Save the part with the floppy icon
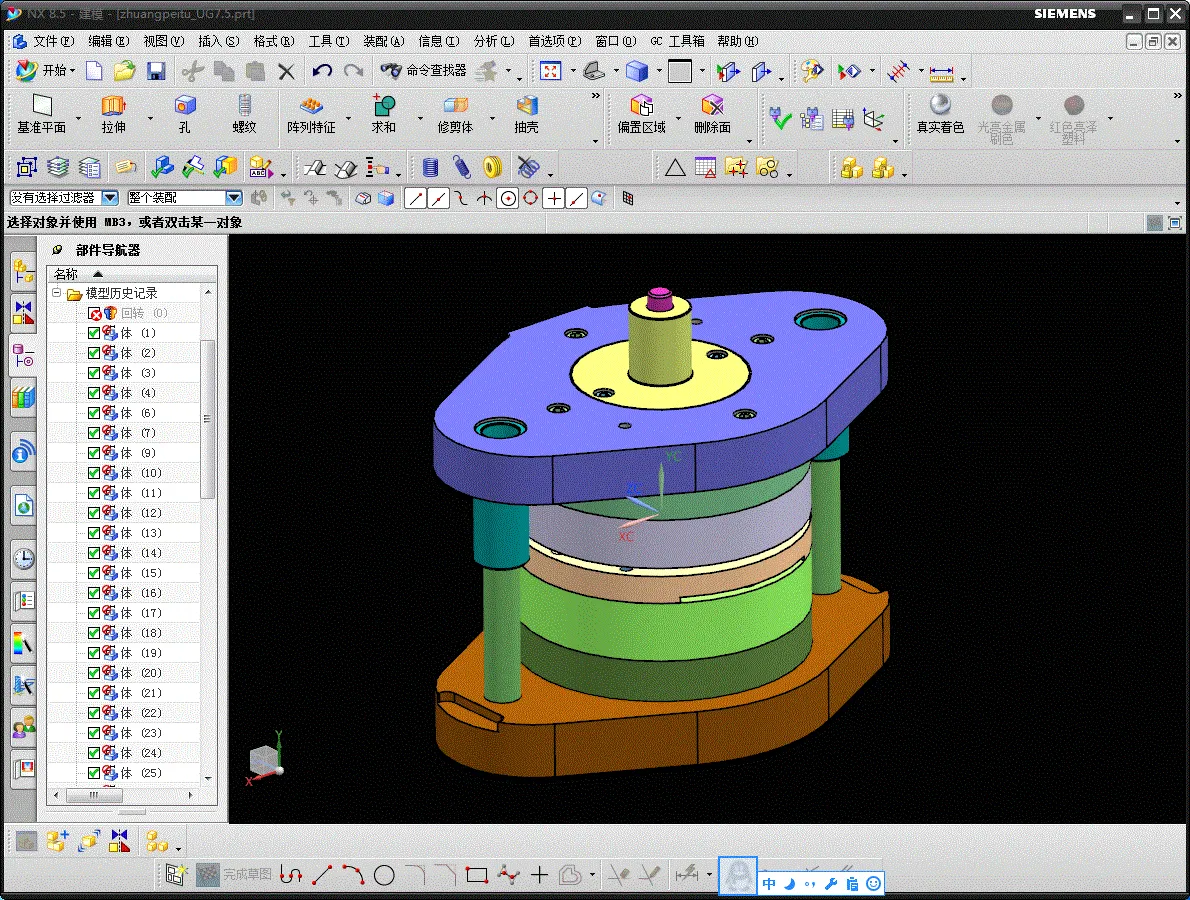Image resolution: width=1190 pixels, height=900 pixels. pos(156,71)
